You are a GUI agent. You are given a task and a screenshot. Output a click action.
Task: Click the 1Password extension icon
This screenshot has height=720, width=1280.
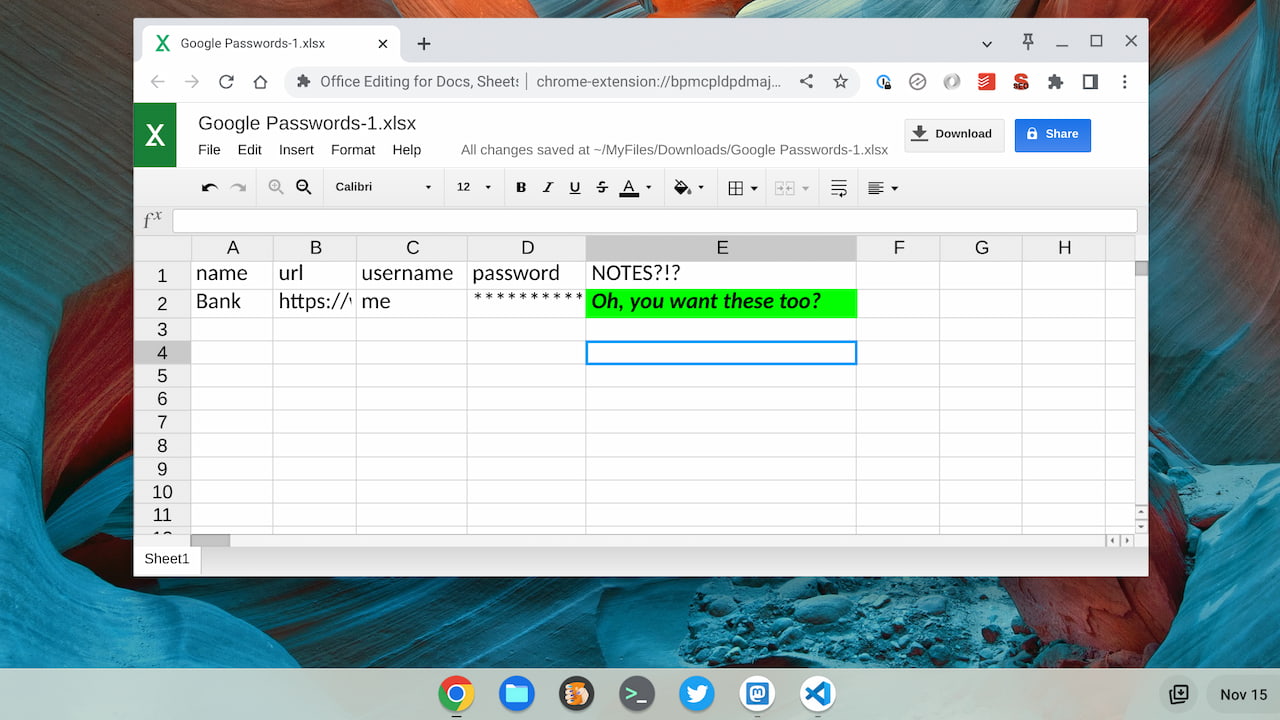pyautogui.click(x=883, y=82)
